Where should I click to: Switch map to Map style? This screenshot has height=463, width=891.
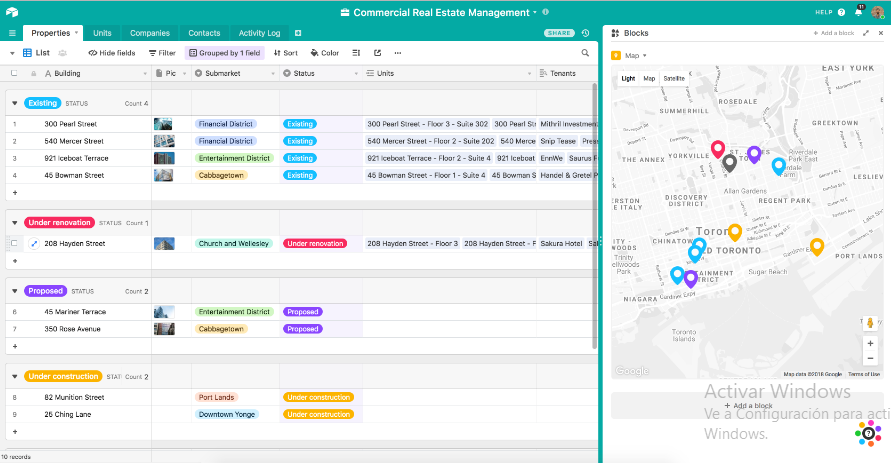[649, 78]
